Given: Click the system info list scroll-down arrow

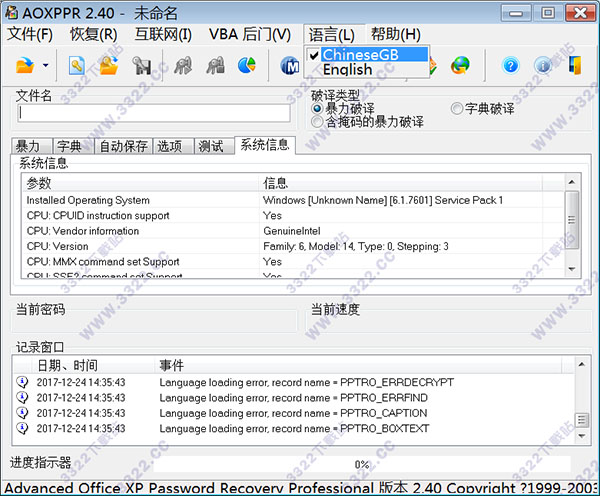Looking at the screenshot, I should tap(572, 269).
